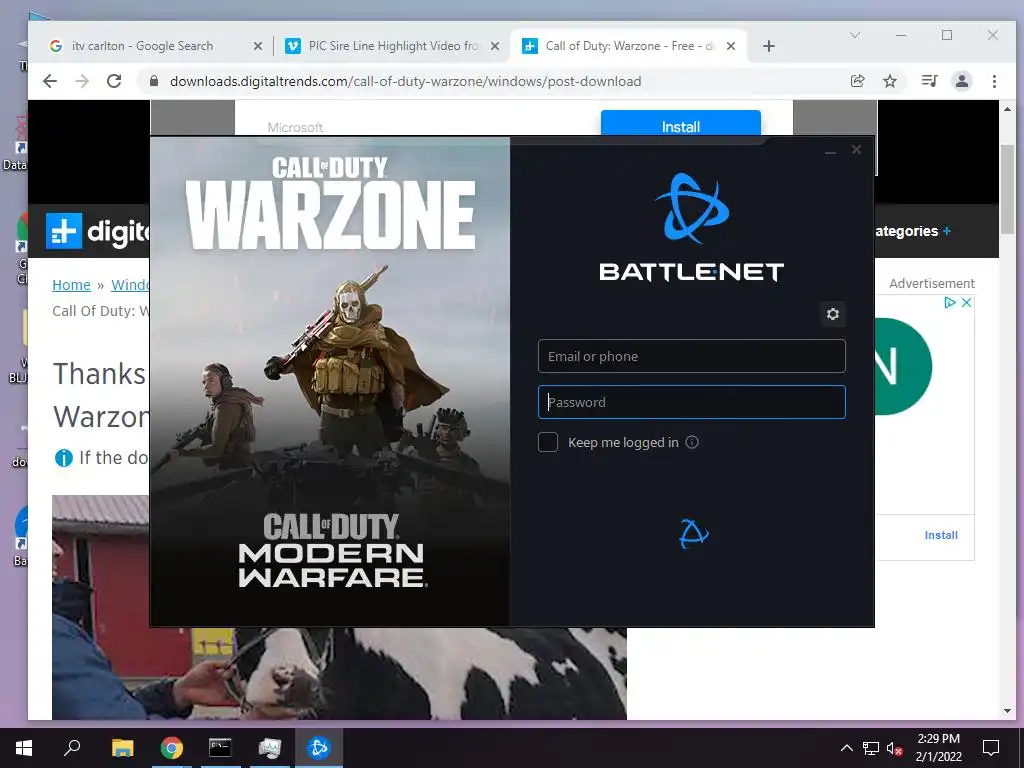1024x768 pixels.
Task: Enable Keep me logged in checkbox
Action: (548, 442)
